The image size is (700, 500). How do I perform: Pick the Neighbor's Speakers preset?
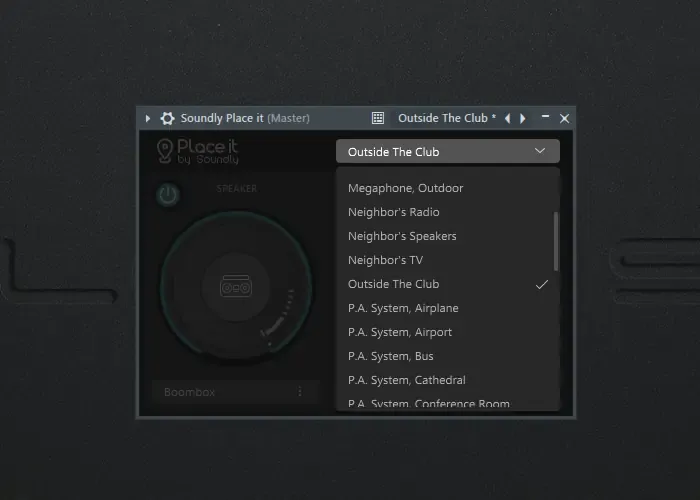(x=448, y=236)
